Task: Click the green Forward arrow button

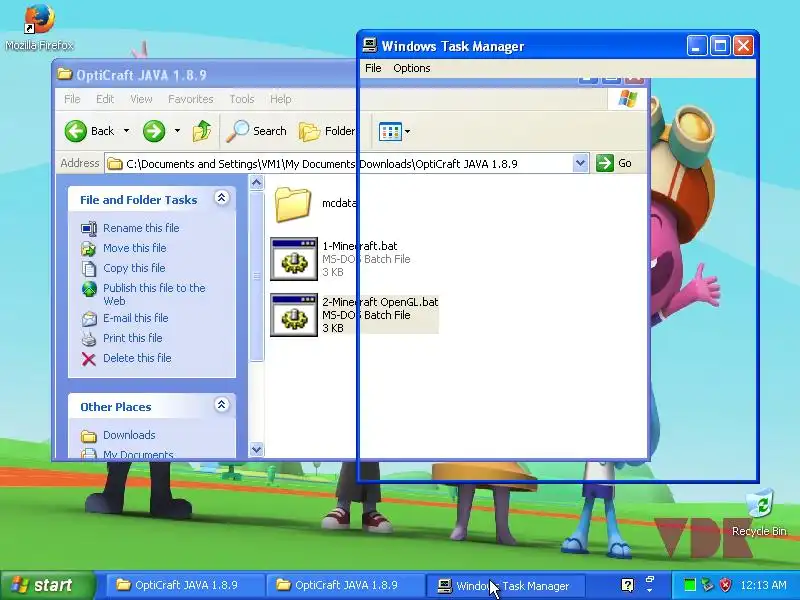Action: 154,131
